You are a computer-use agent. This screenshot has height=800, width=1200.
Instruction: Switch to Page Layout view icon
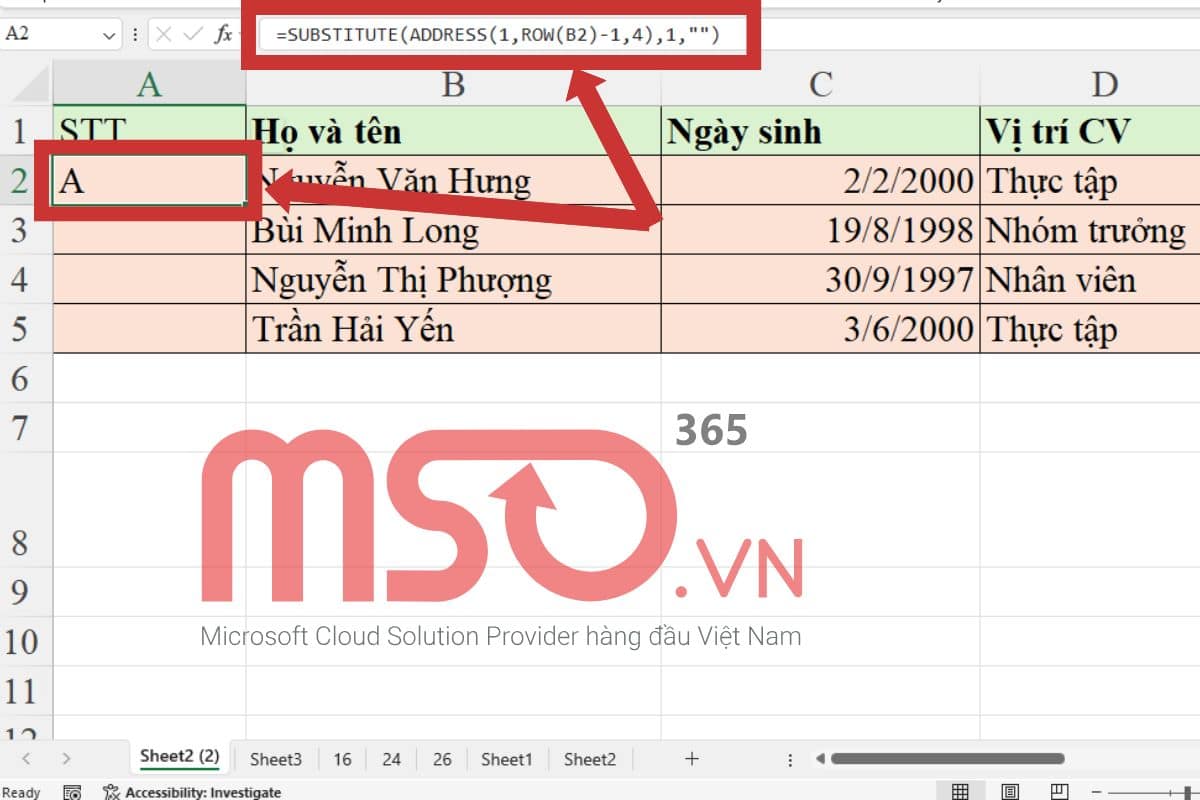(x=1010, y=792)
